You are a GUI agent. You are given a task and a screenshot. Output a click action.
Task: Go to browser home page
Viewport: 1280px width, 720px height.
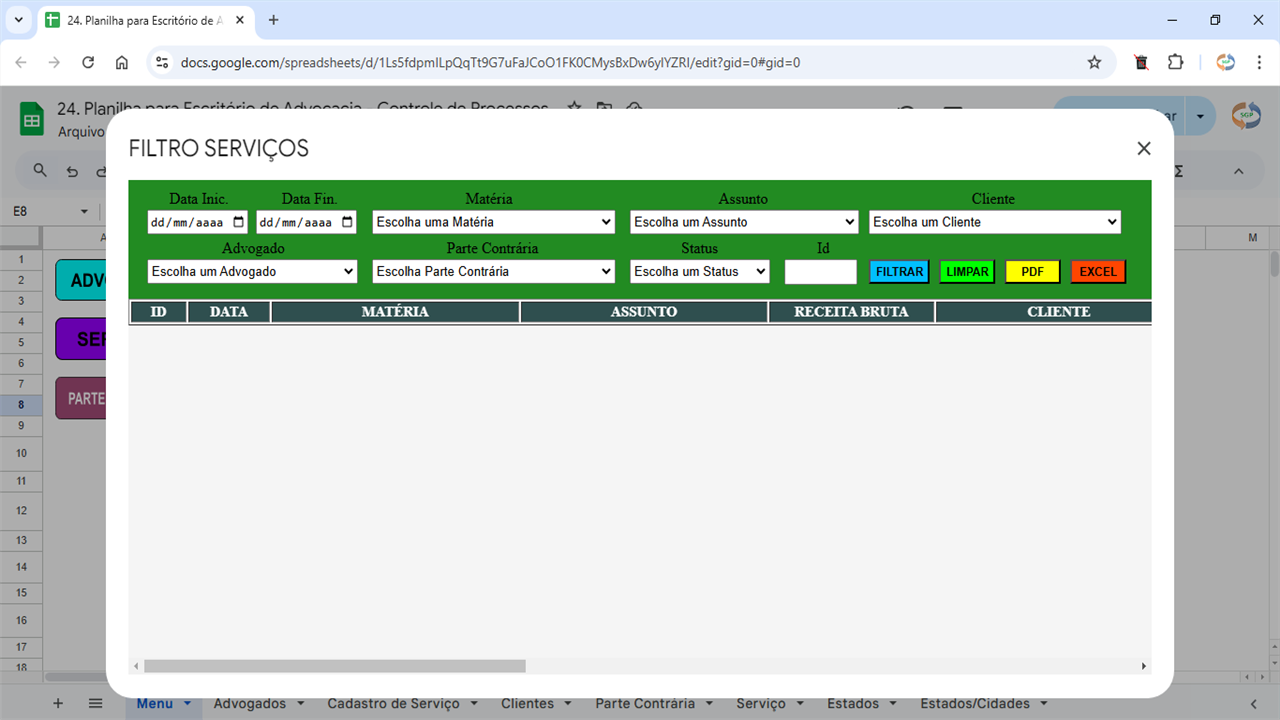pos(122,62)
